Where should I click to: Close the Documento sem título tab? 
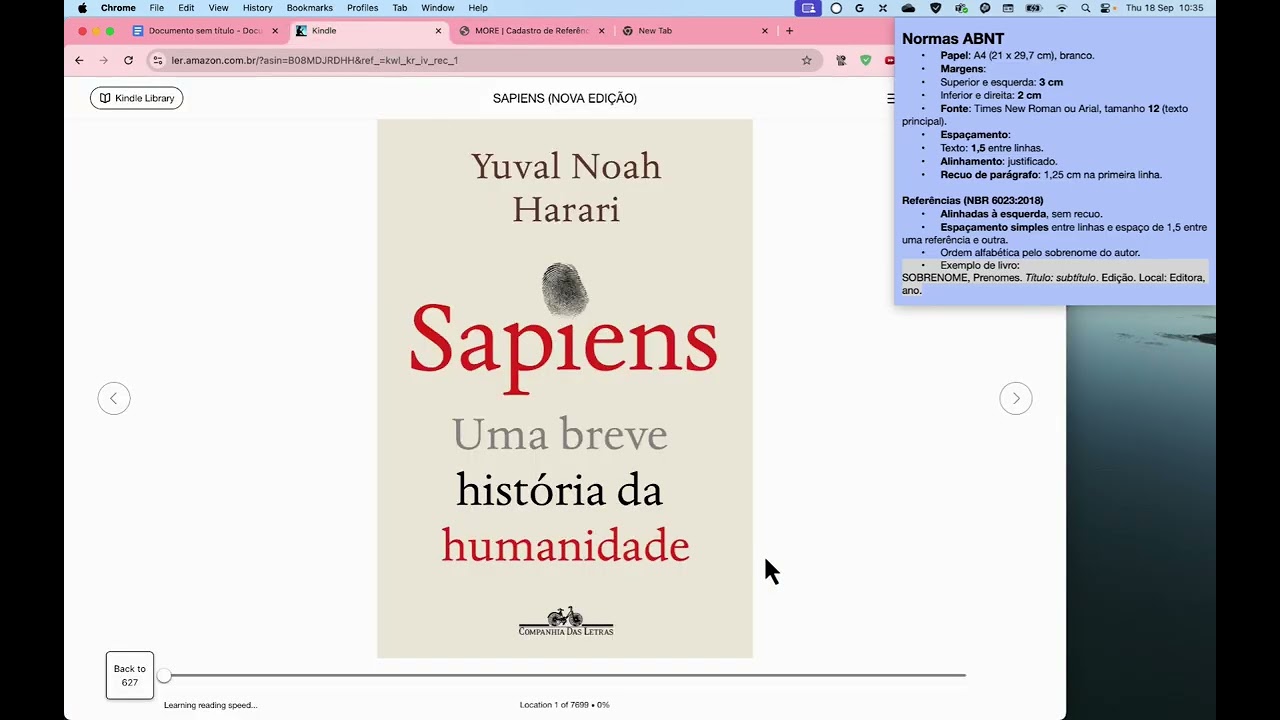tap(275, 31)
